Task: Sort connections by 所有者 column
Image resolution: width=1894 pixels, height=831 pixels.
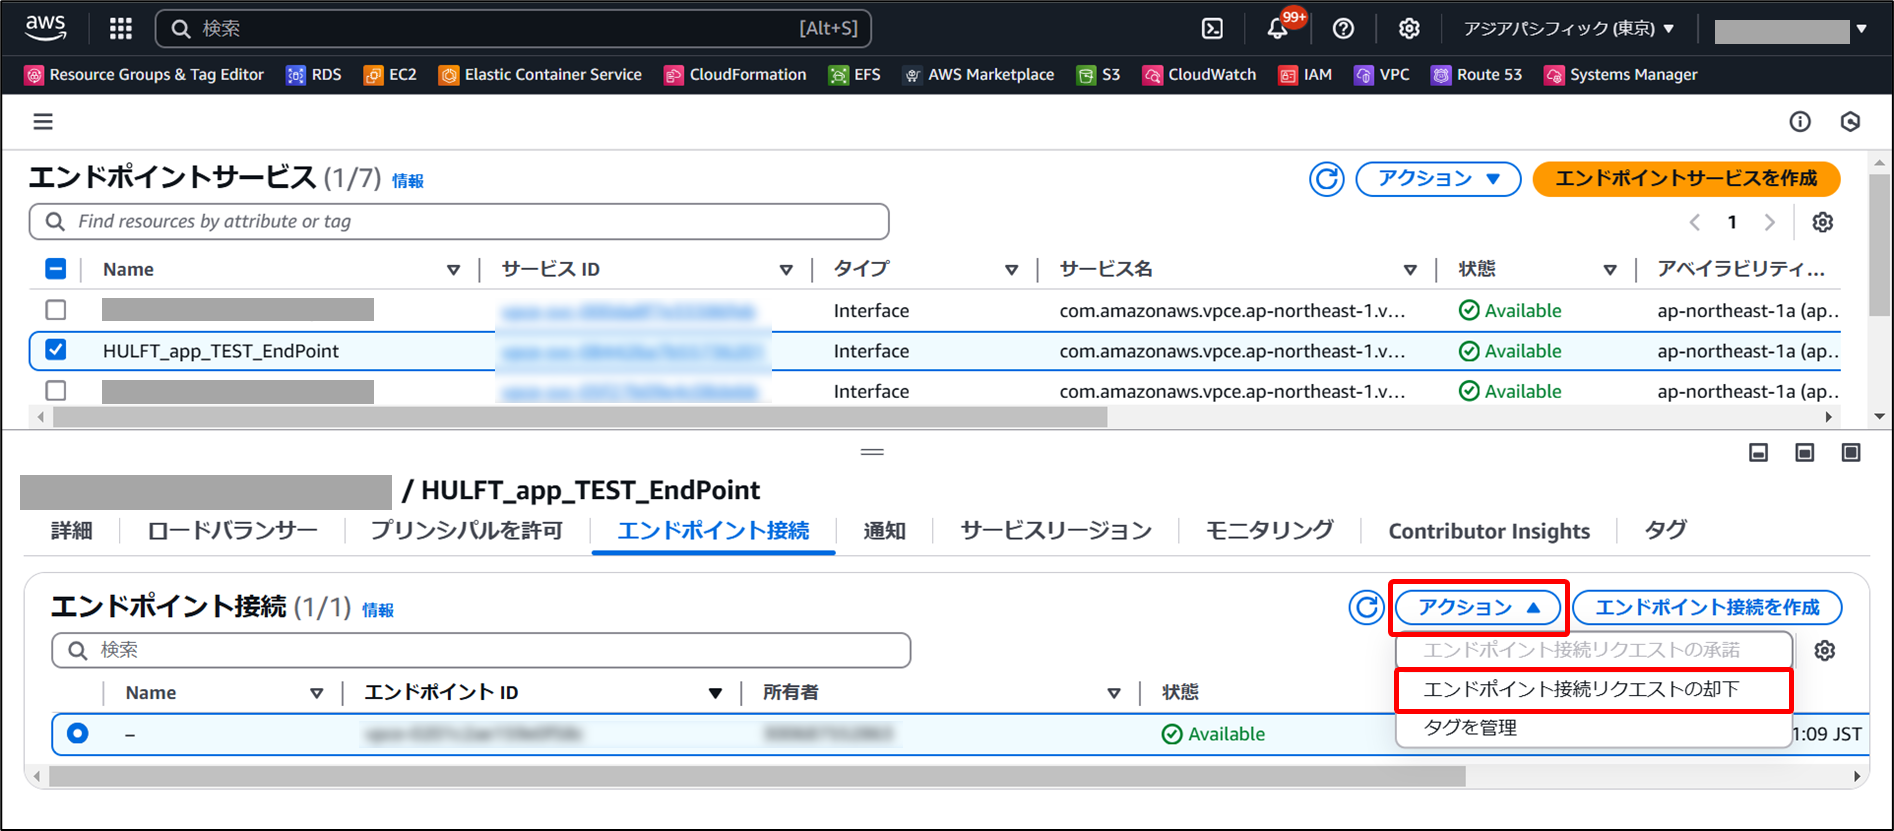Action: click(1114, 693)
